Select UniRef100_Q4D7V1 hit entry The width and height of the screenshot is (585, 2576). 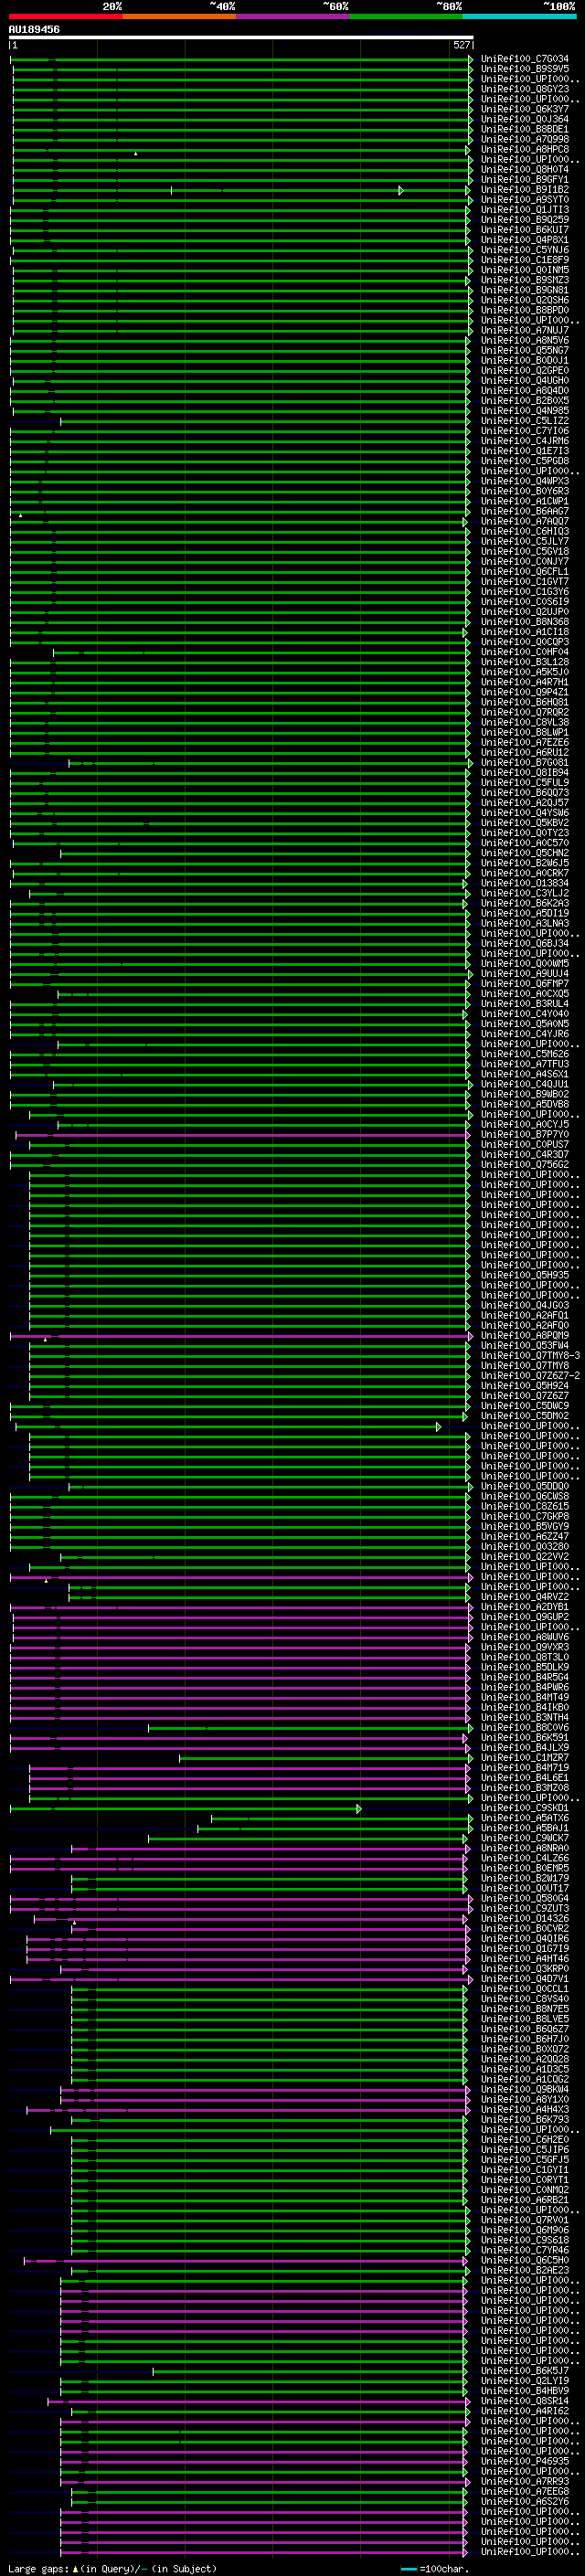coord(525,1979)
